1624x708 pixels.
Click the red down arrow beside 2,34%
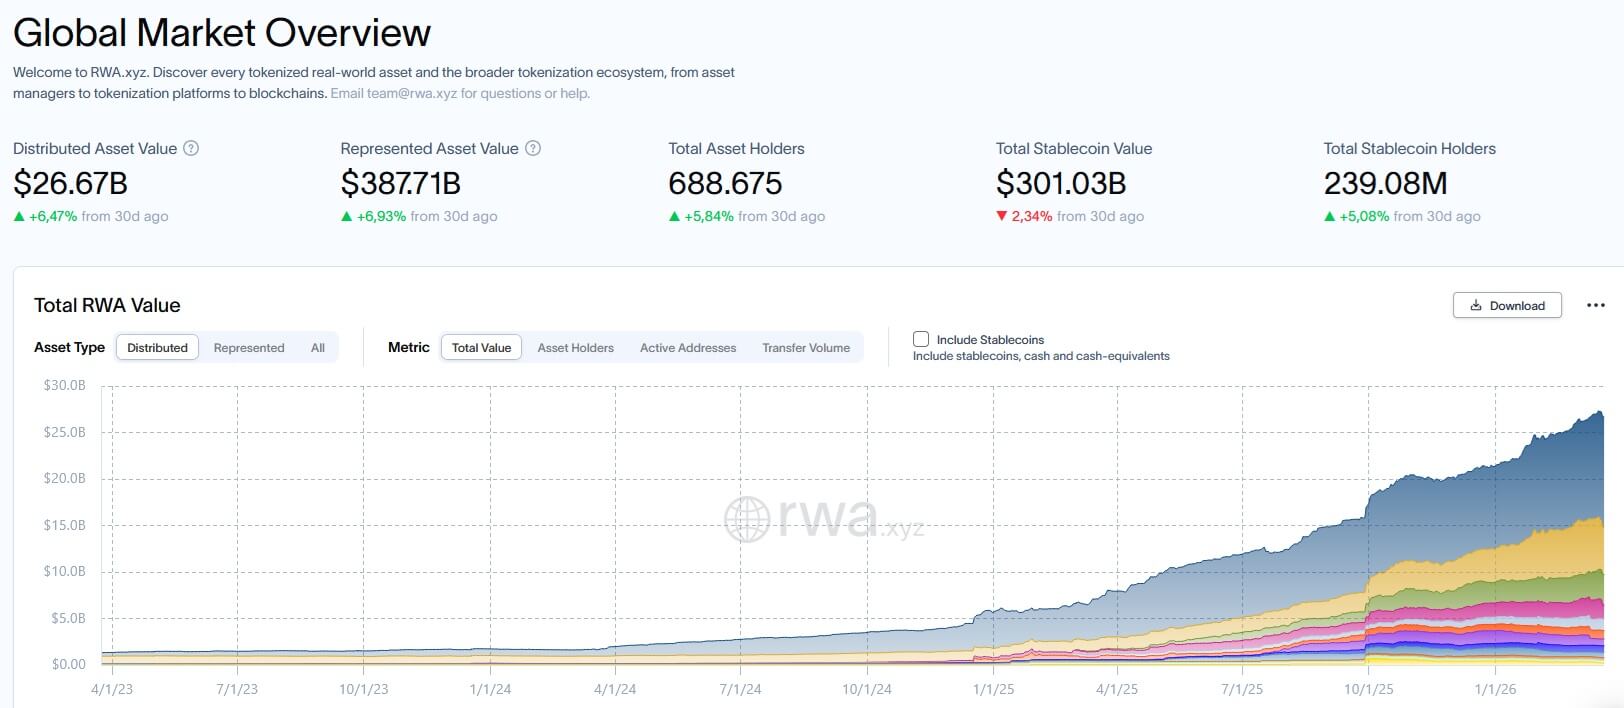coord(1001,216)
